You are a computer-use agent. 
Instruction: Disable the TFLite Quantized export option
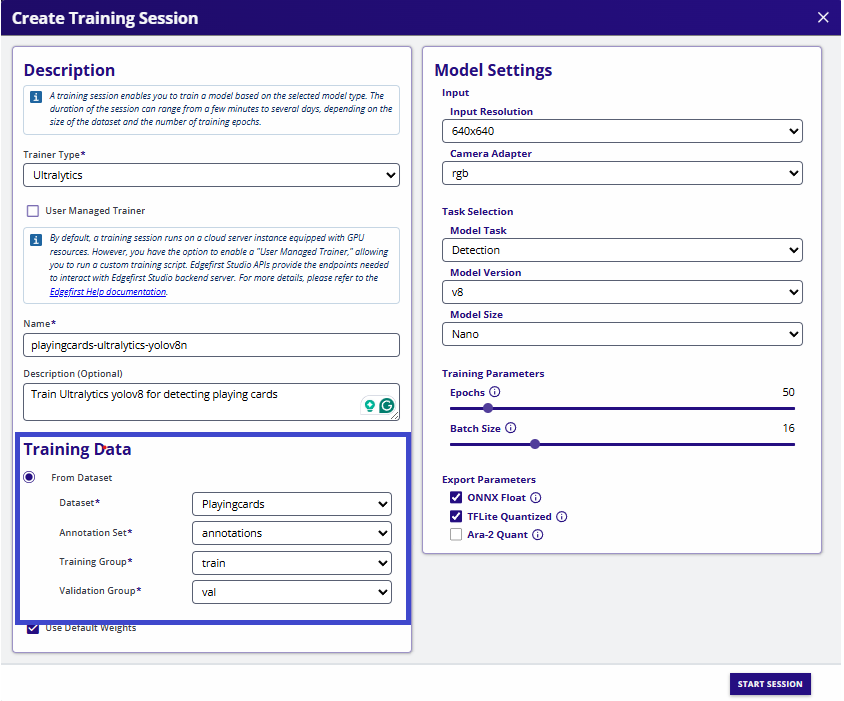pyautogui.click(x=455, y=516)
